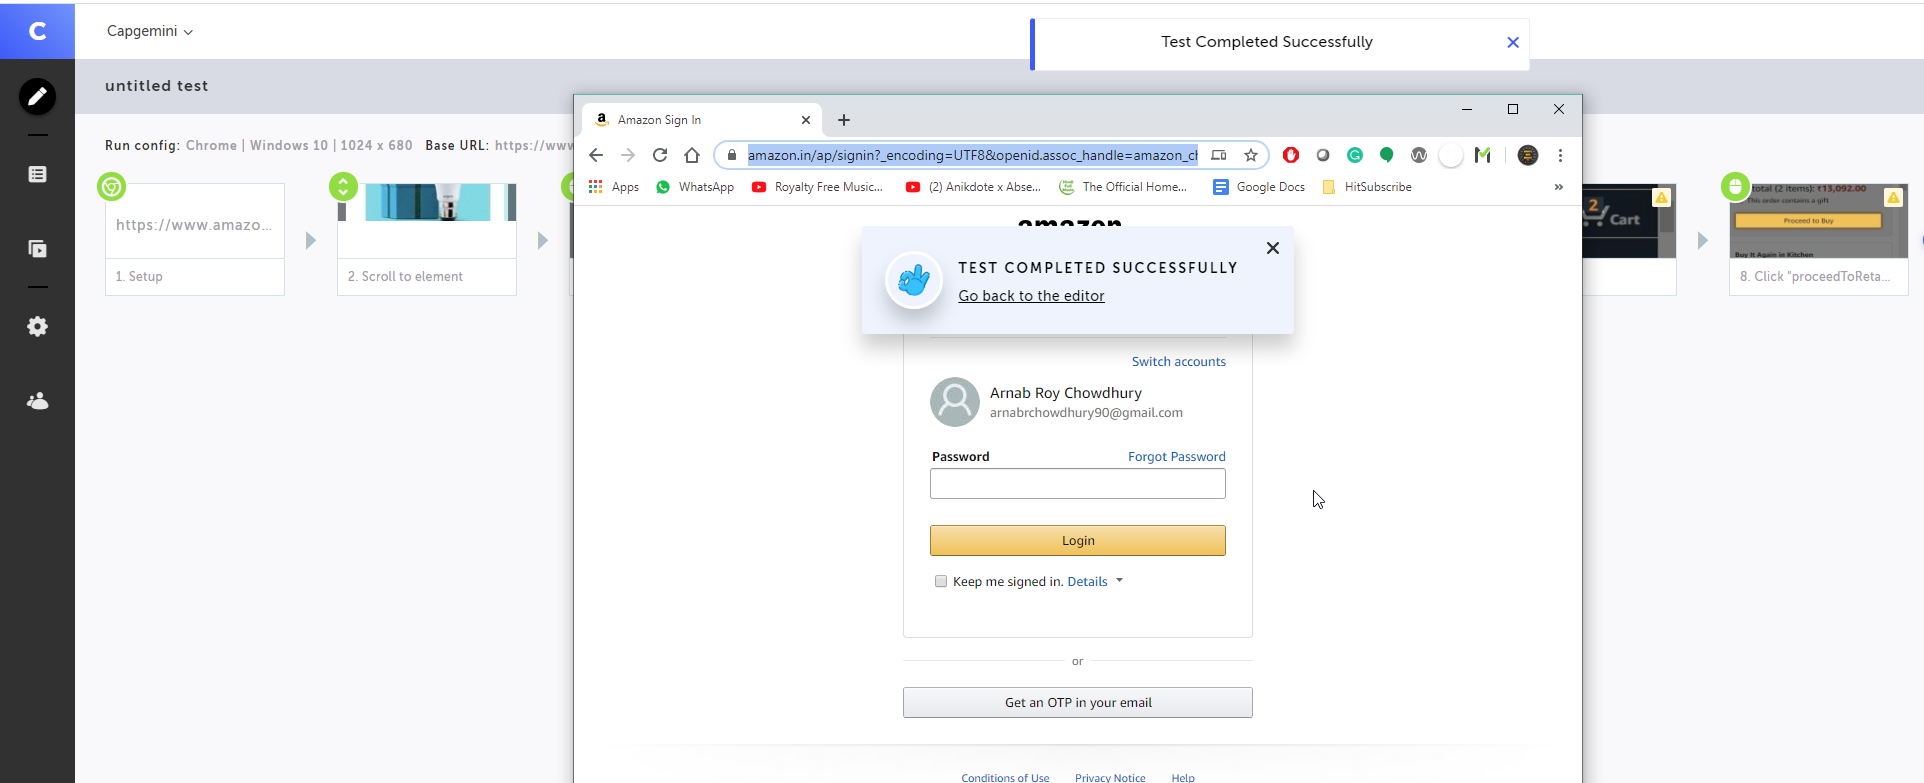Open the team members icon in sidebar
The width and height of the screenshot is (1924, 783).
tap(37, 401)
